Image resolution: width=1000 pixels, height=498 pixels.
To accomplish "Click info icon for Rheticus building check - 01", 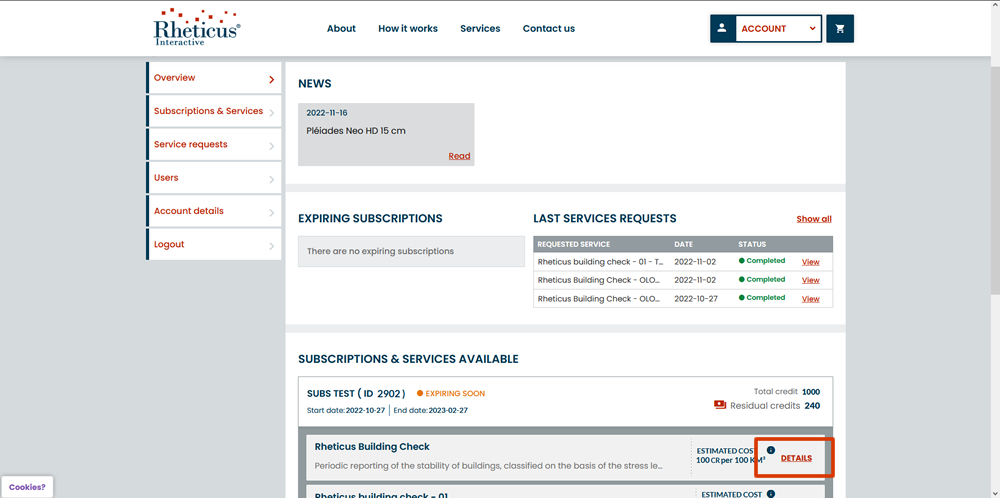I will [x=770, y=494].
